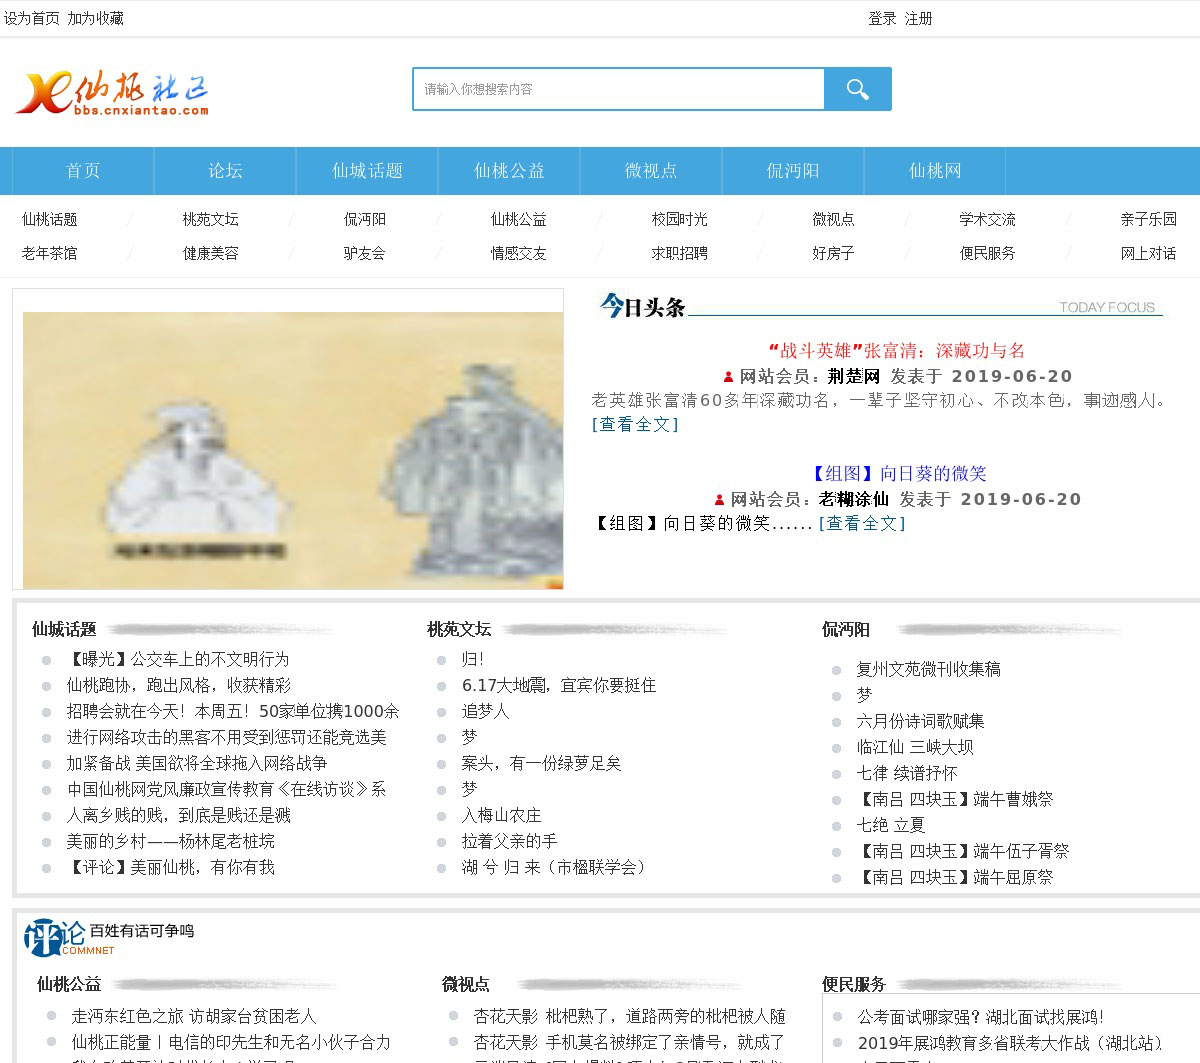Open post 入梅山农庄
The height and width of the screenshot is (1063, 1200).
pos(501,816)
